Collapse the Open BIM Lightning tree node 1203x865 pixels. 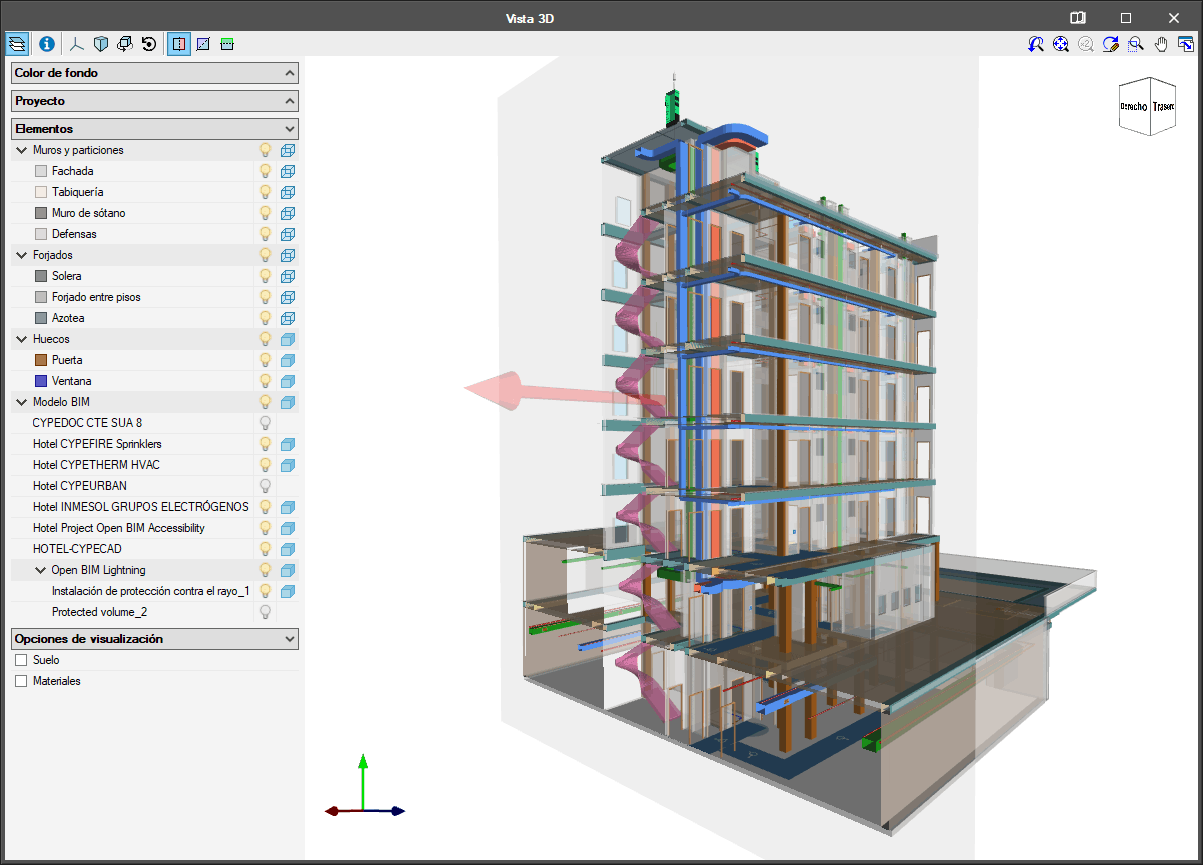point(40,570)
